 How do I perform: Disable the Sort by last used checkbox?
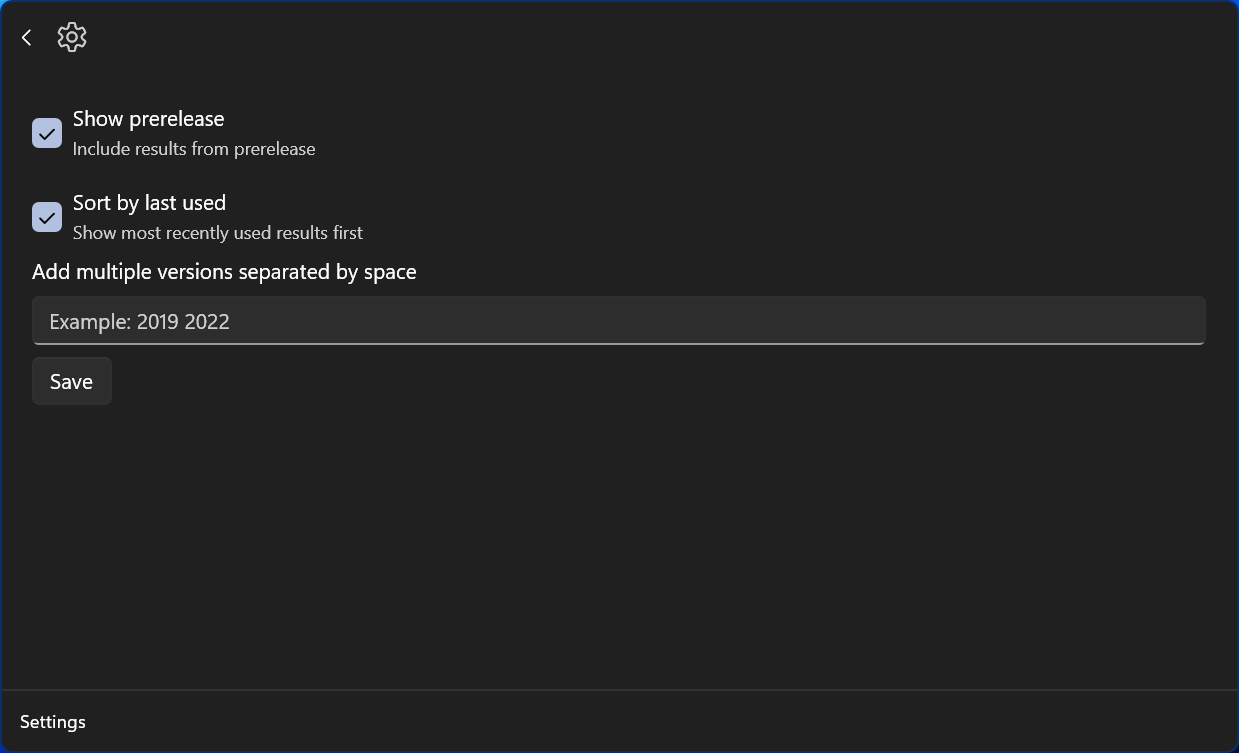coord(47,217)
